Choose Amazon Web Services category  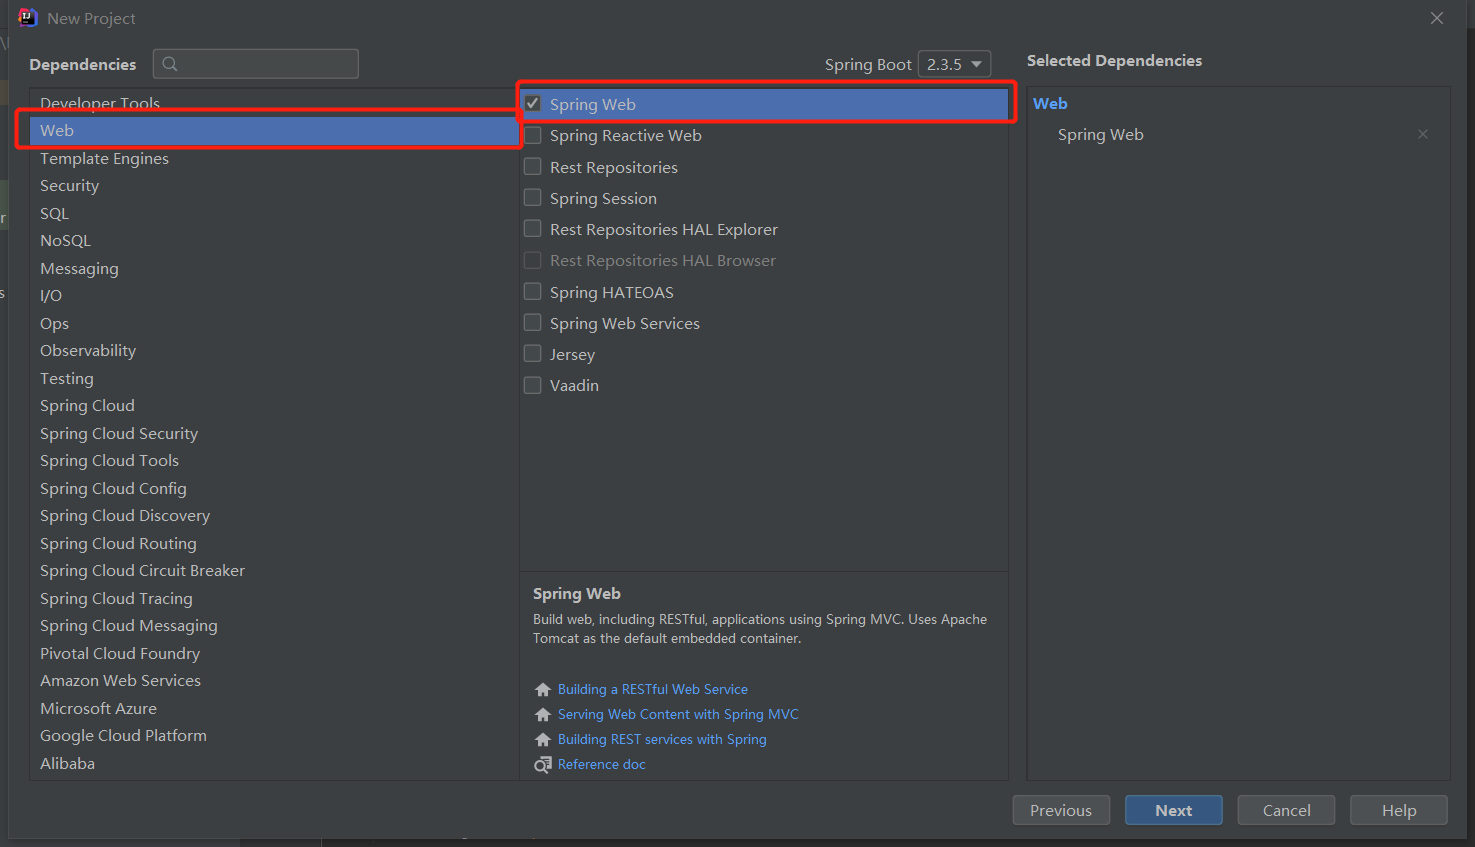tap(274, 681)
